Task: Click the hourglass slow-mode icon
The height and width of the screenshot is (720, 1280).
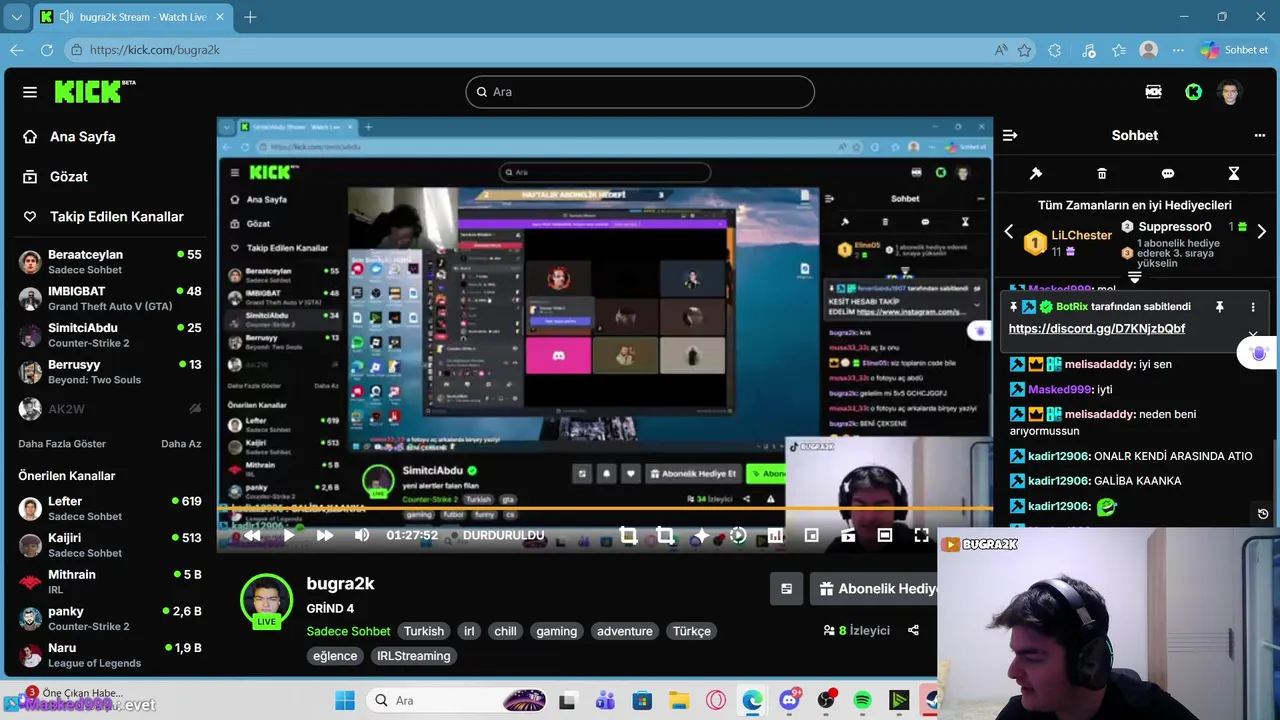Action: [1234, 174]
